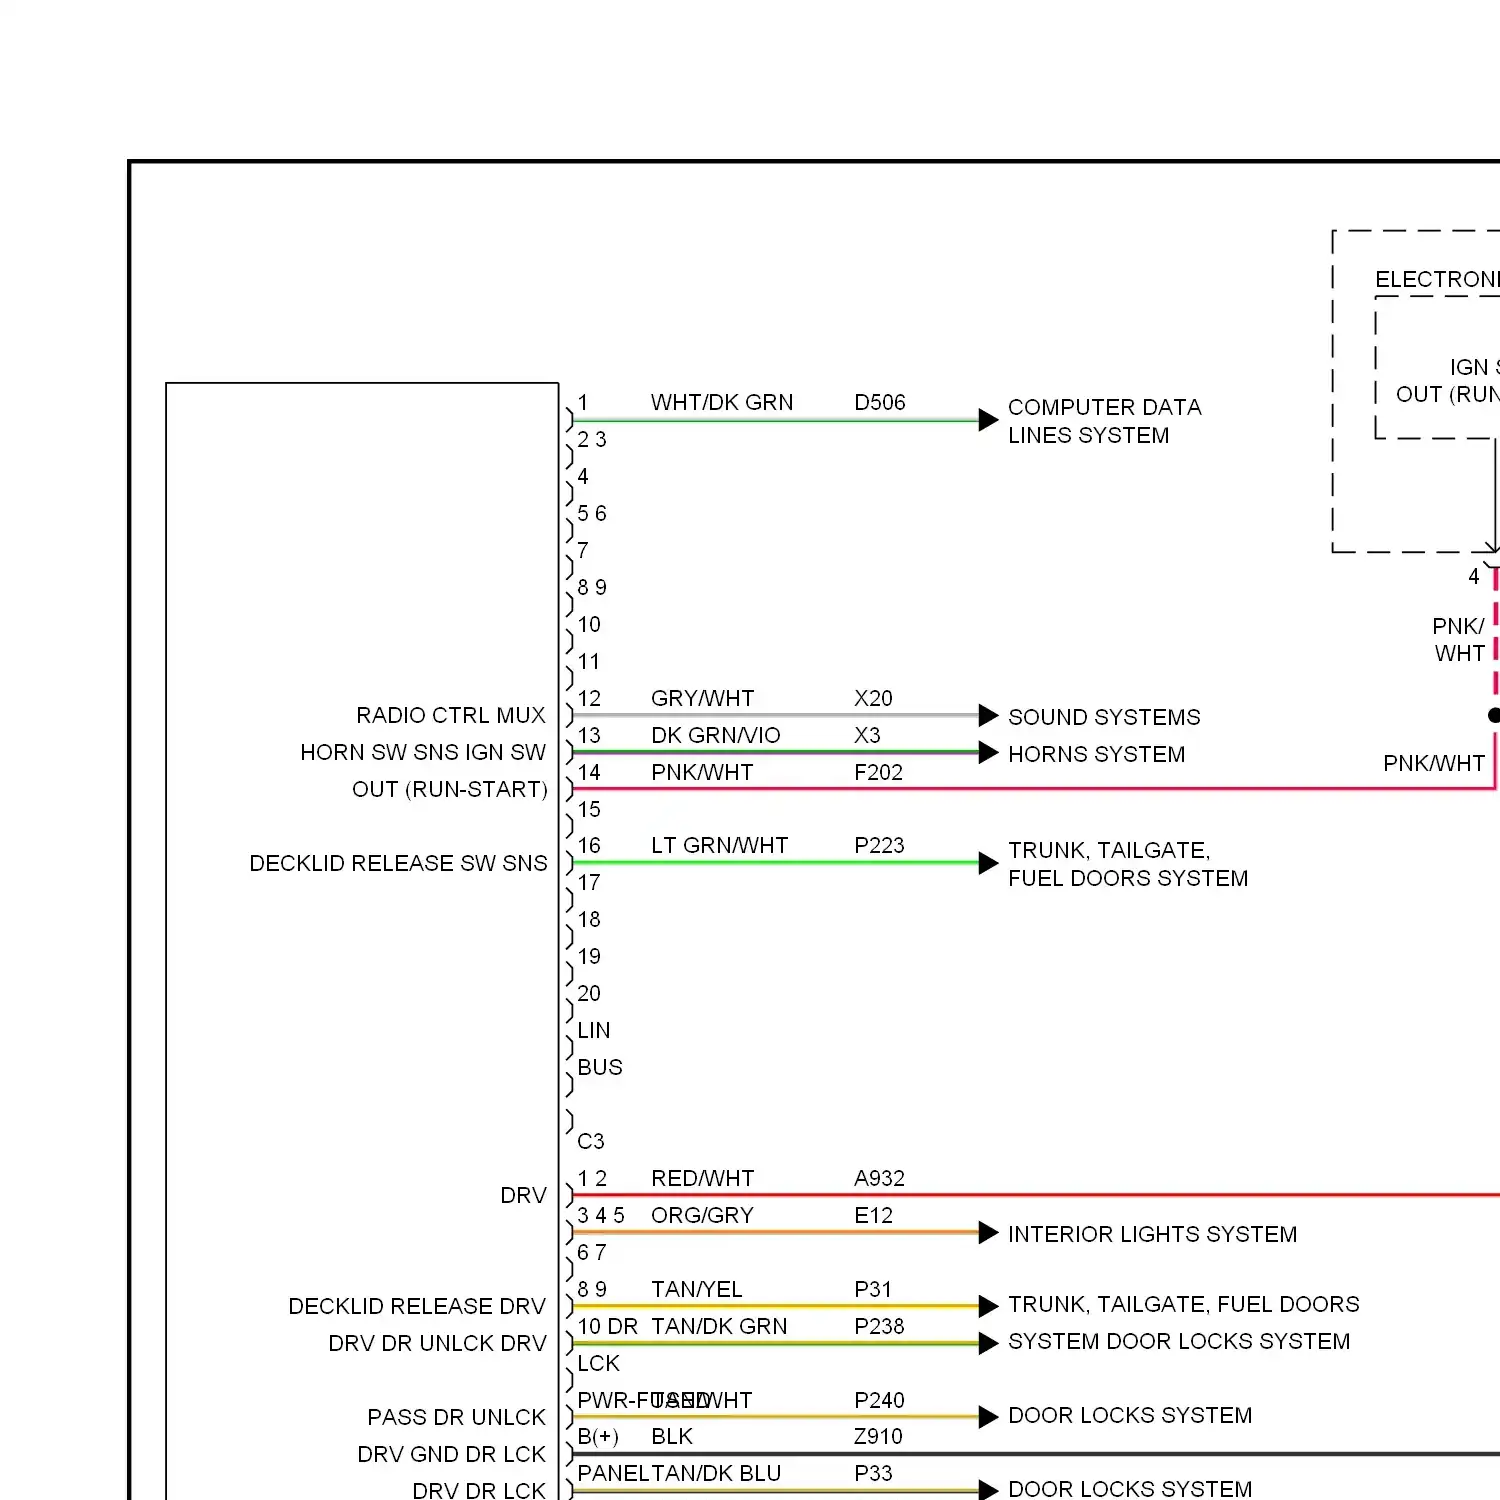Click the BUS pin label
Viewport: 1500px width, 1500px height.
(x=600, y=1067)
